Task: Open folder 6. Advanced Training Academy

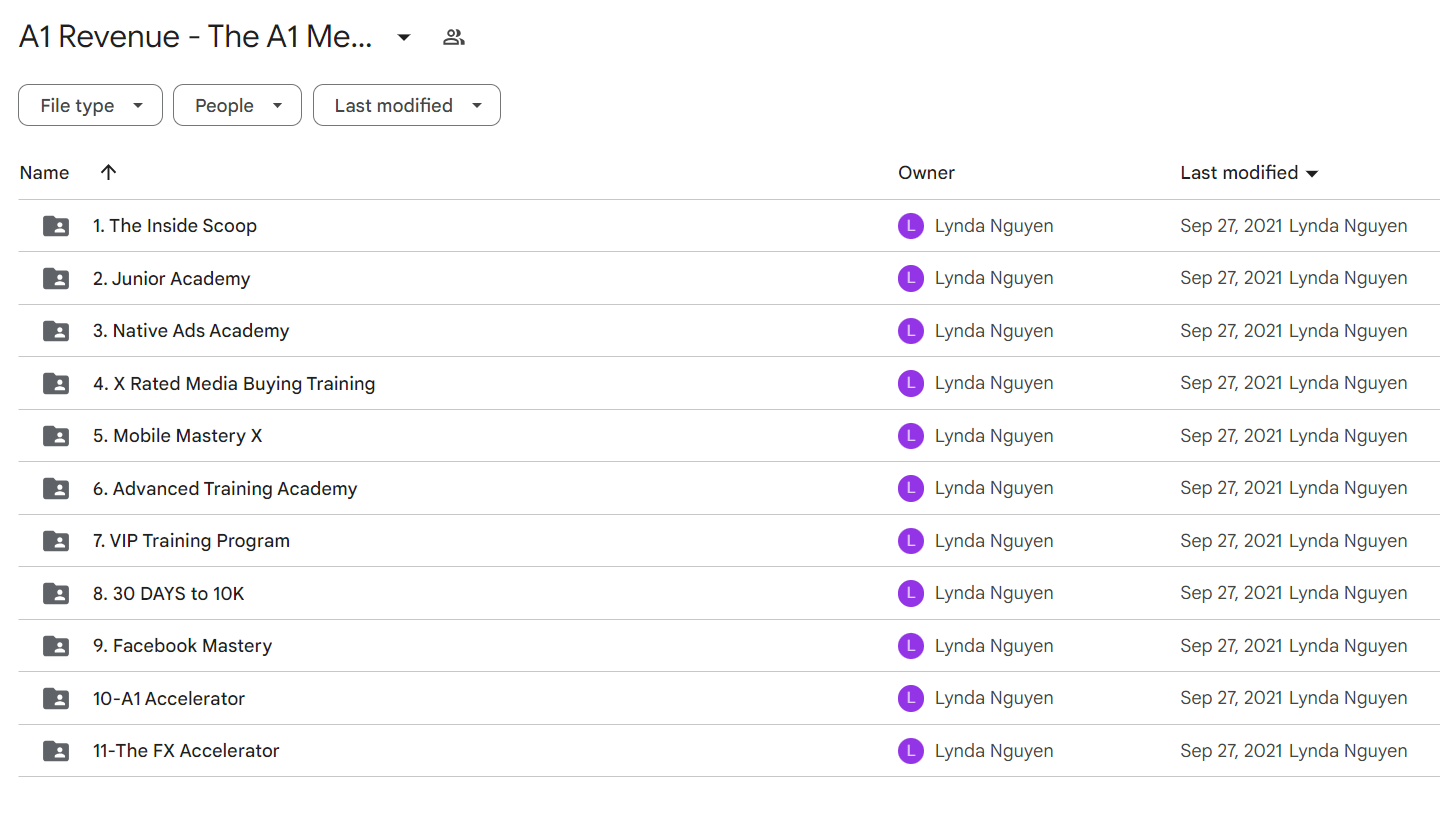Action: 225,489
